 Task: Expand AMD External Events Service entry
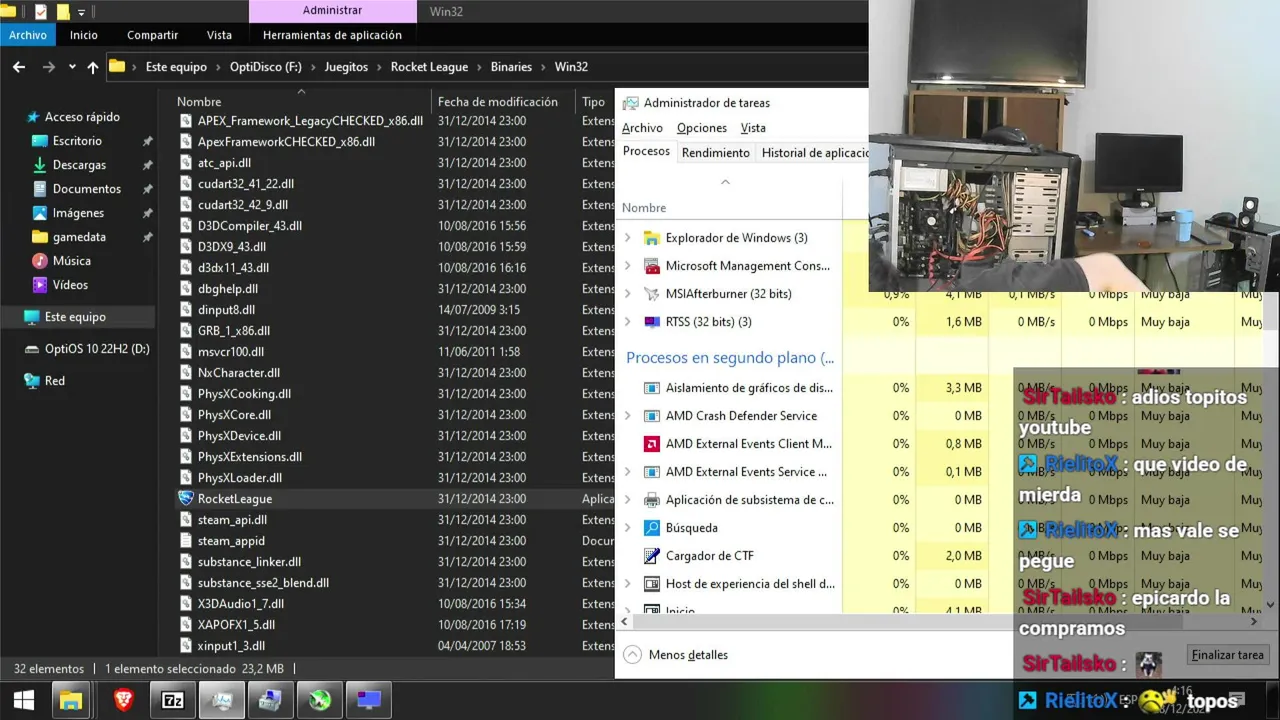(x=628, y=472)
